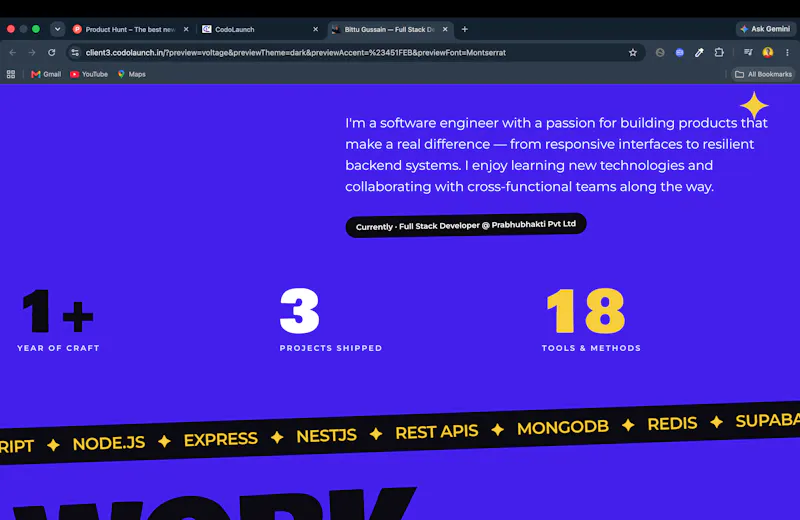Go forward to next page
Screen dimensions: 800x520
(x=32, y=53)
